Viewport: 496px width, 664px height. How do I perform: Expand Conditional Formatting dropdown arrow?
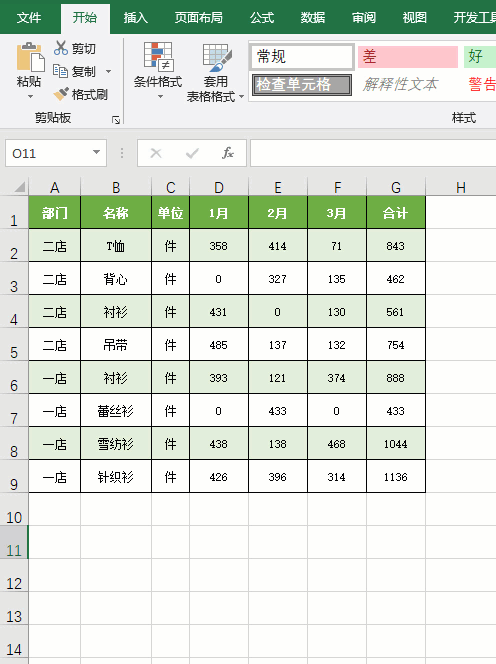(160, 97)
